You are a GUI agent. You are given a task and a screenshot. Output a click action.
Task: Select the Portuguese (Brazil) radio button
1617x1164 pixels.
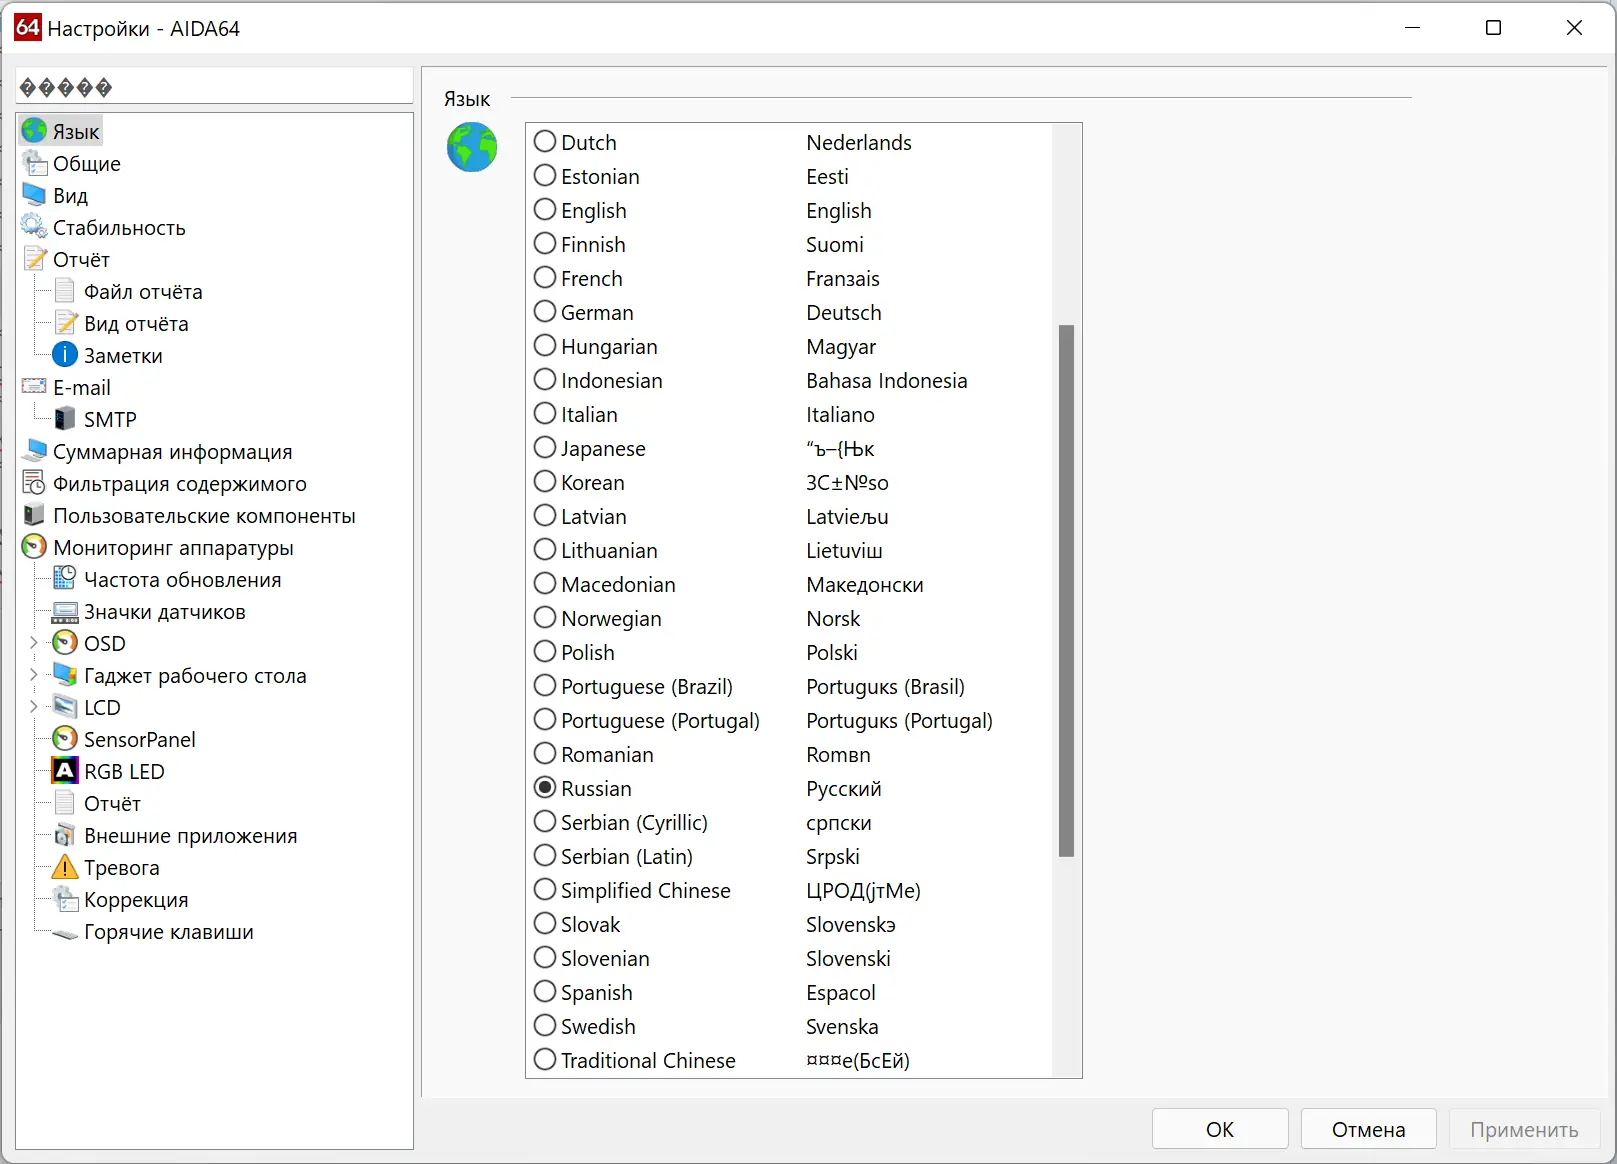(x=545, y=686)
